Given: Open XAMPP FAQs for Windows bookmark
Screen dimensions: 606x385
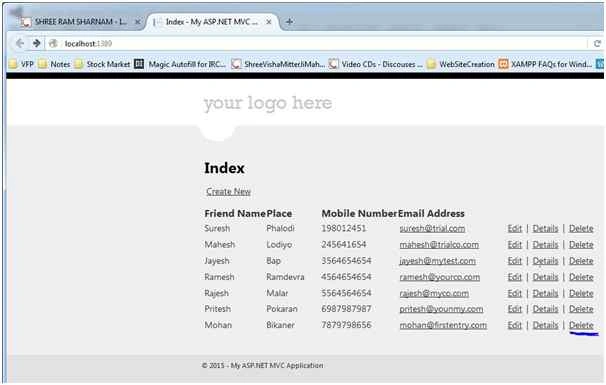Looking at the screenshot, I should tap(546, 64).
